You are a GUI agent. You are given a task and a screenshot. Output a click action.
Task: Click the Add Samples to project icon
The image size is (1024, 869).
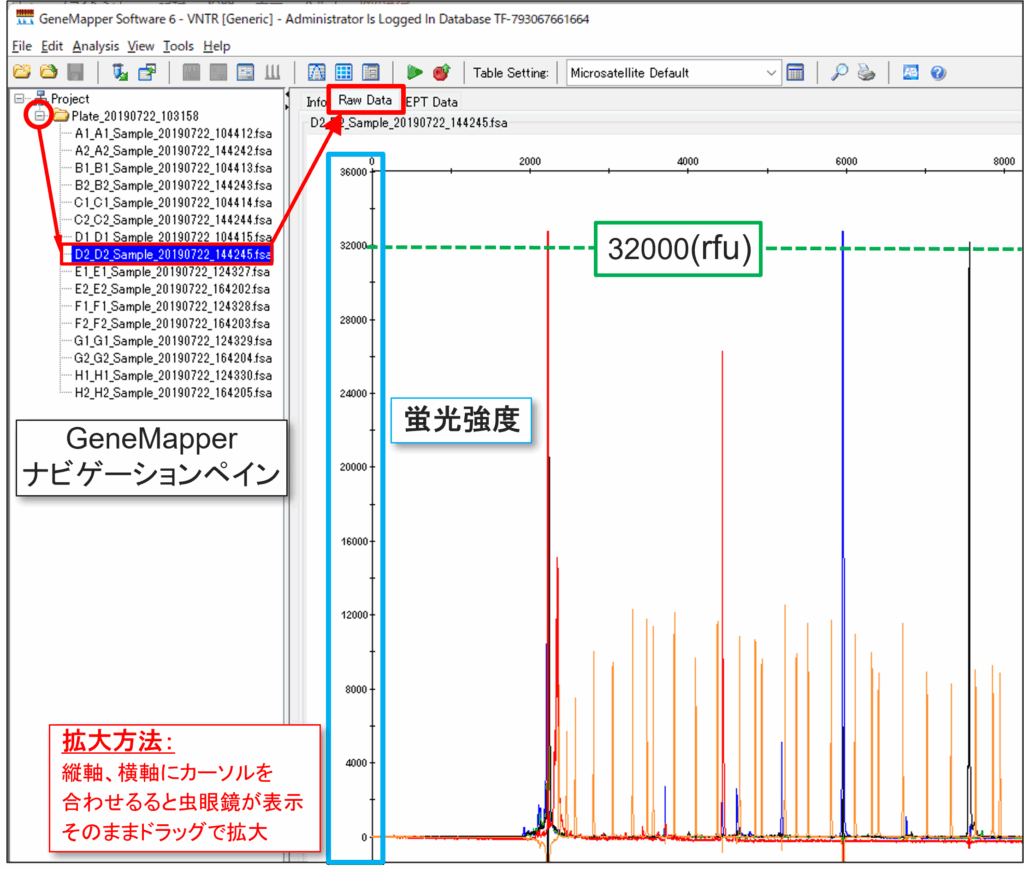coord(121,73)
